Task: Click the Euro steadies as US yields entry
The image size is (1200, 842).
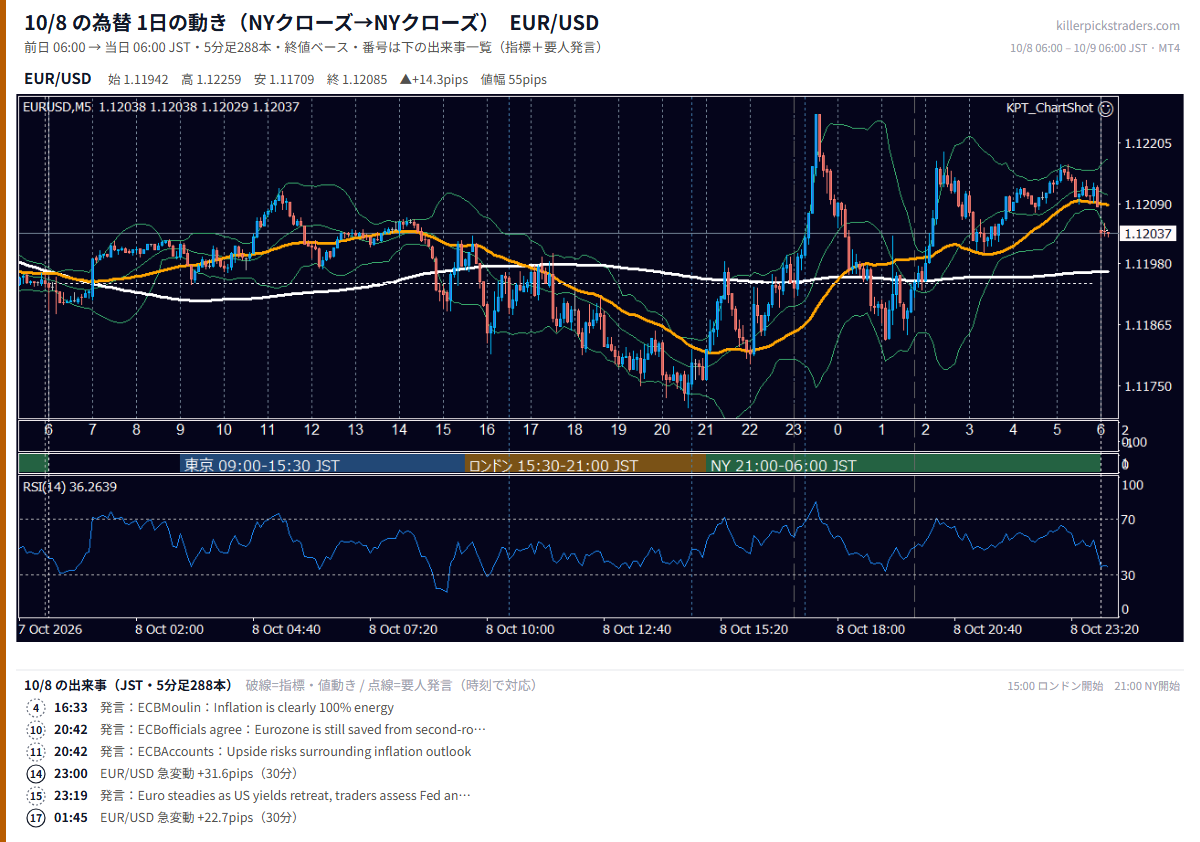Action: (285, 796)
